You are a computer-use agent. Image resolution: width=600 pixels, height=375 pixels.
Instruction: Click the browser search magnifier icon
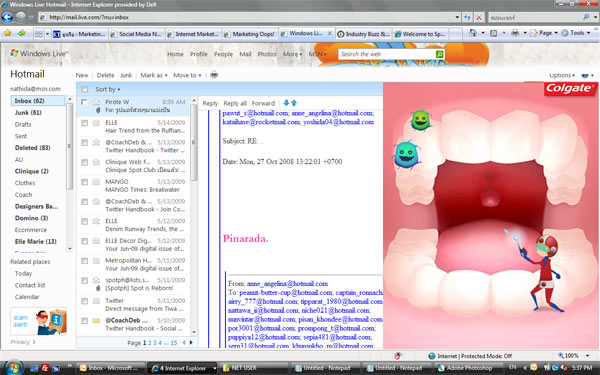click(x=586, y=17)
